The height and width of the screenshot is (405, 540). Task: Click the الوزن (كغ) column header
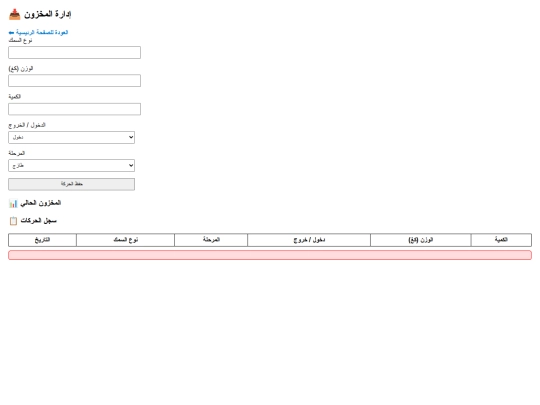[420, 240]
